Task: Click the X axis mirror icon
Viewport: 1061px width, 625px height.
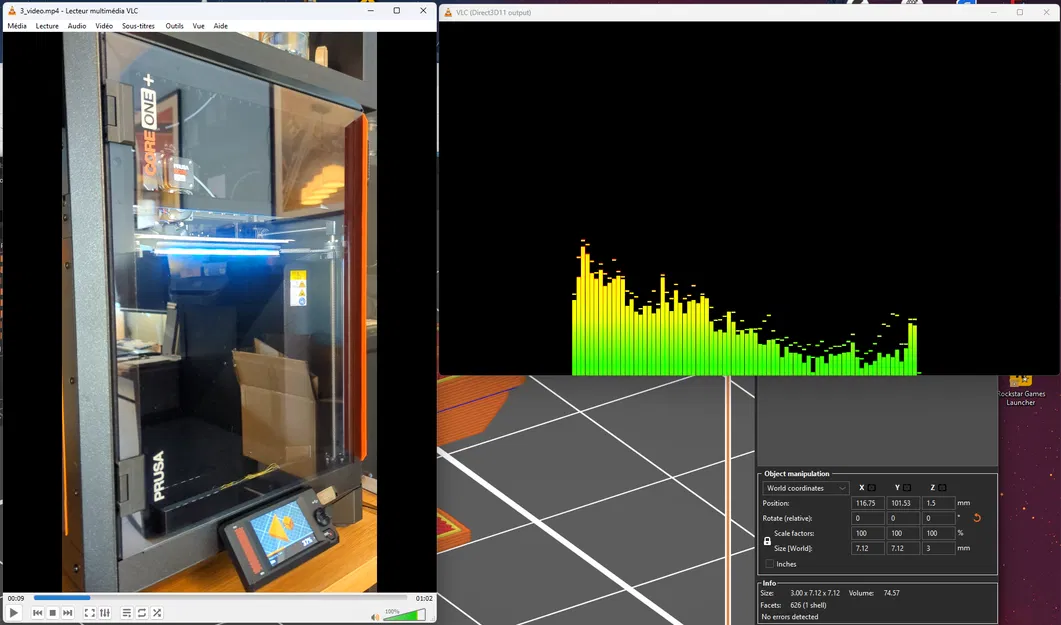Action: tap(872, 487)
